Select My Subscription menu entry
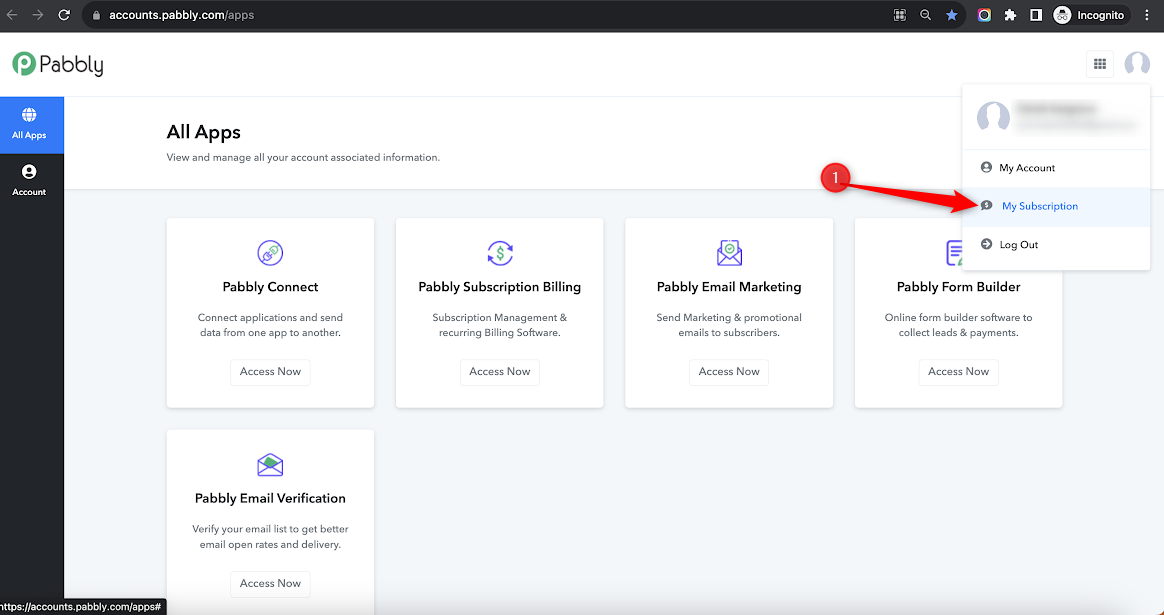Screen dimensions: 1164x615 1056,206
